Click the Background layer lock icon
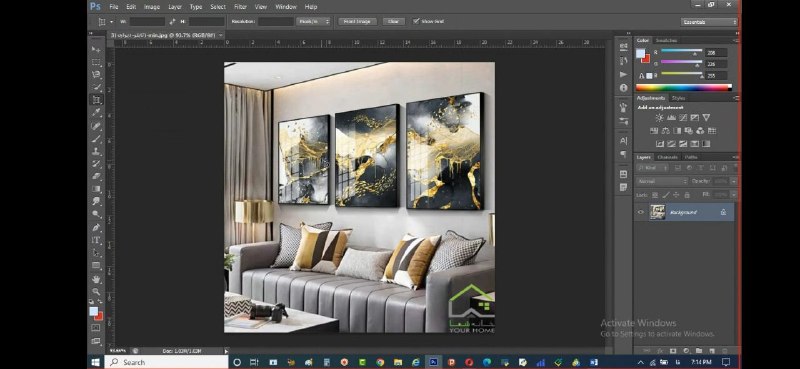The width and height of the screenshot is (800, 369). point(723,212)
